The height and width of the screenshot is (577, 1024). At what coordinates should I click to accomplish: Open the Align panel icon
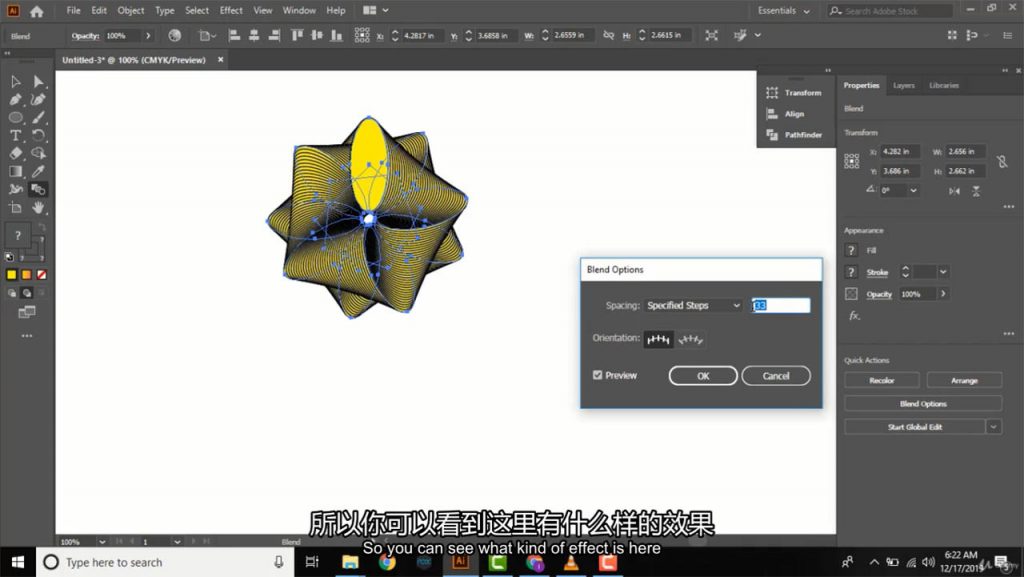click(x=772, y=114)
